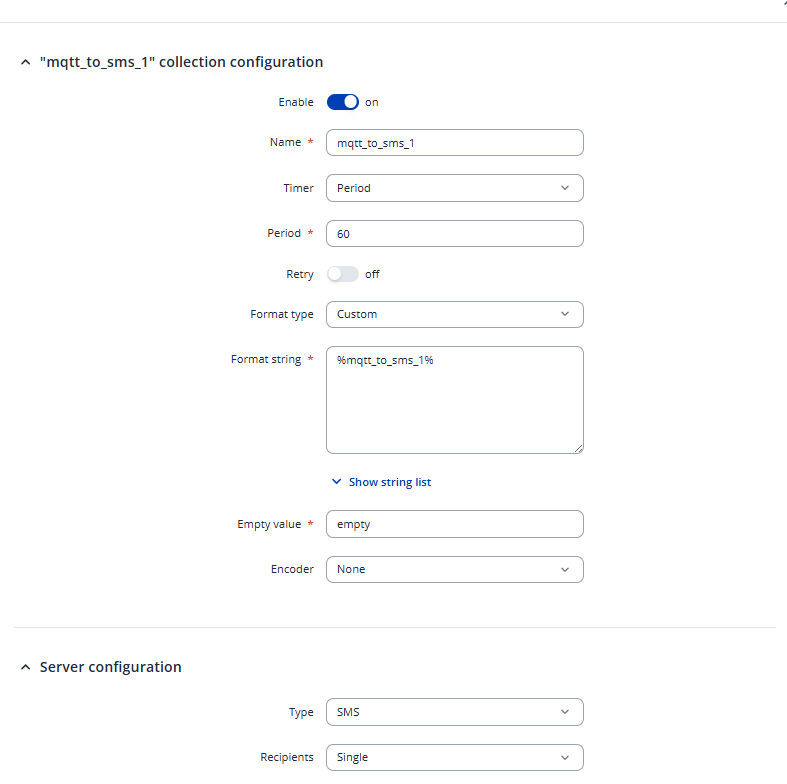This screenshot has height=784, width=787.
Task: Open the Recipients dropdown
Action: pyautogui.click(x=454, y=757)
